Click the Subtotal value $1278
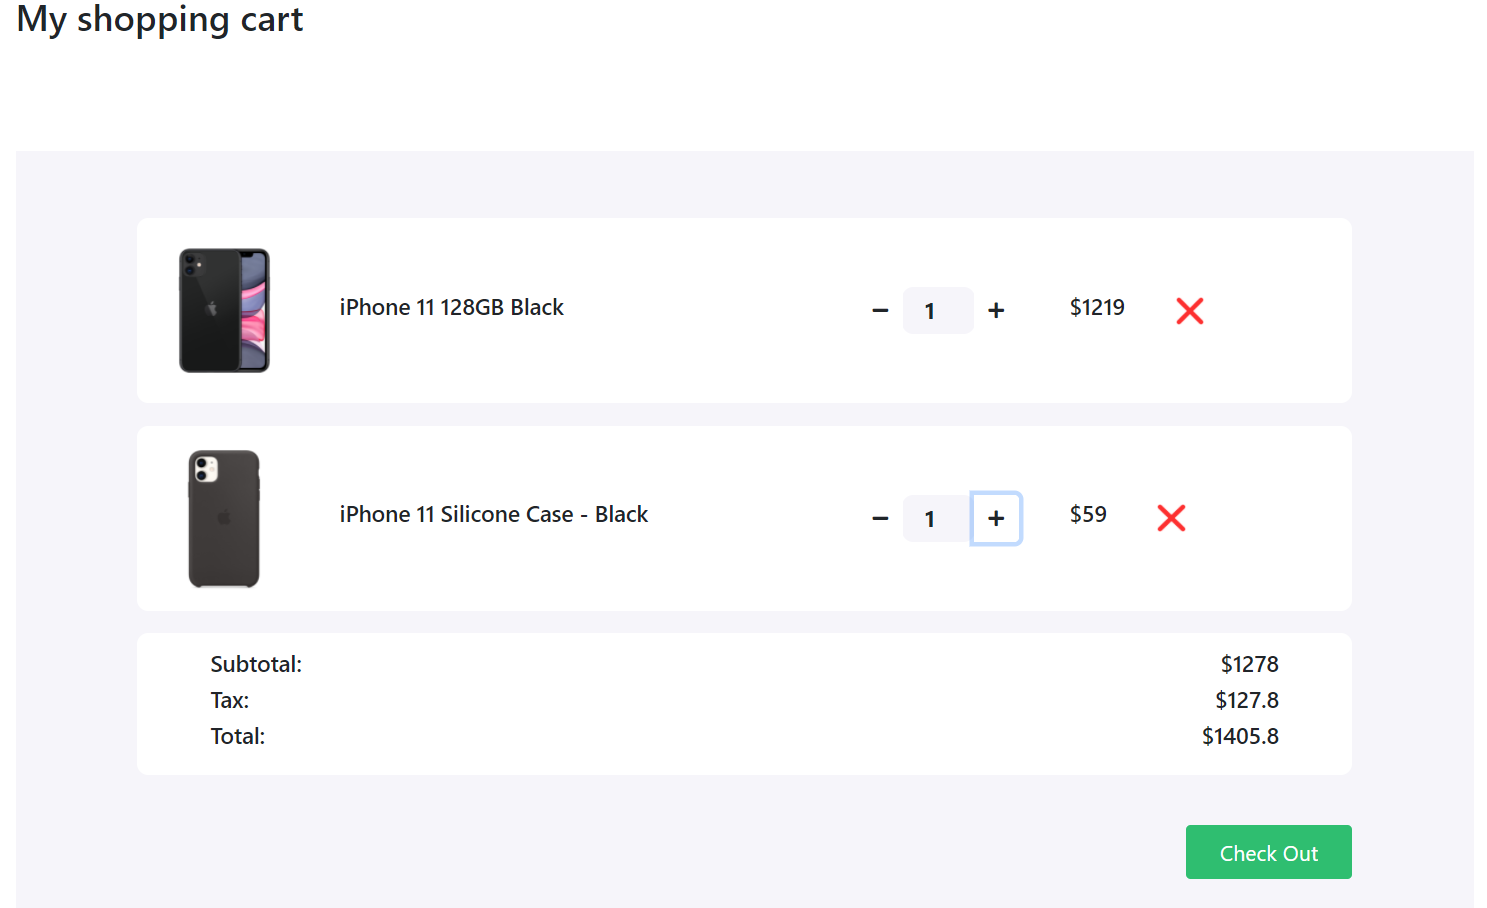Image resolution: width=1487 pixels, height=908 pixels. click(x=1249, y=663)
